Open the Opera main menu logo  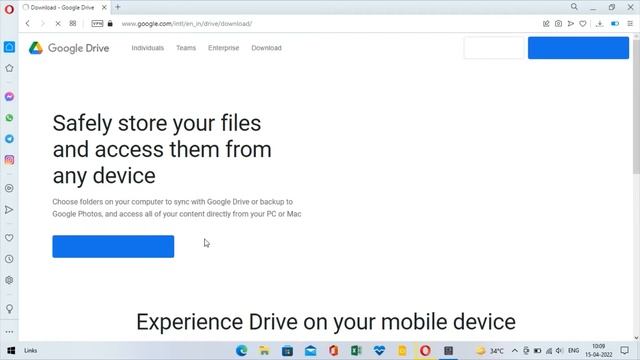(x=9, y=9)
